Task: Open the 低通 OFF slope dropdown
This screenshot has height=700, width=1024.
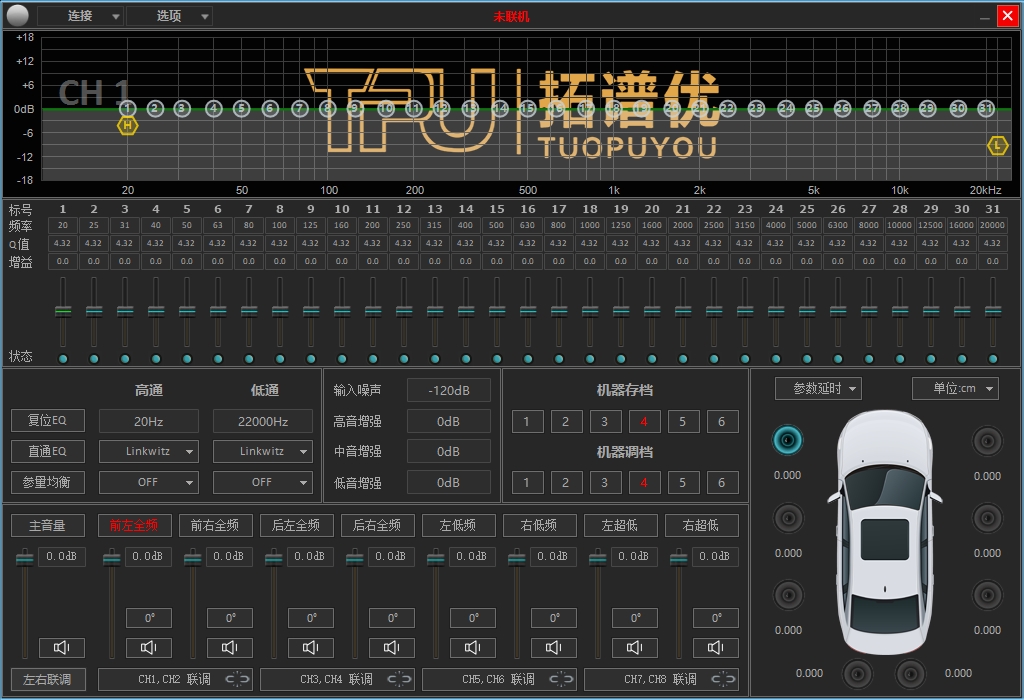Action: click(263, 482)
